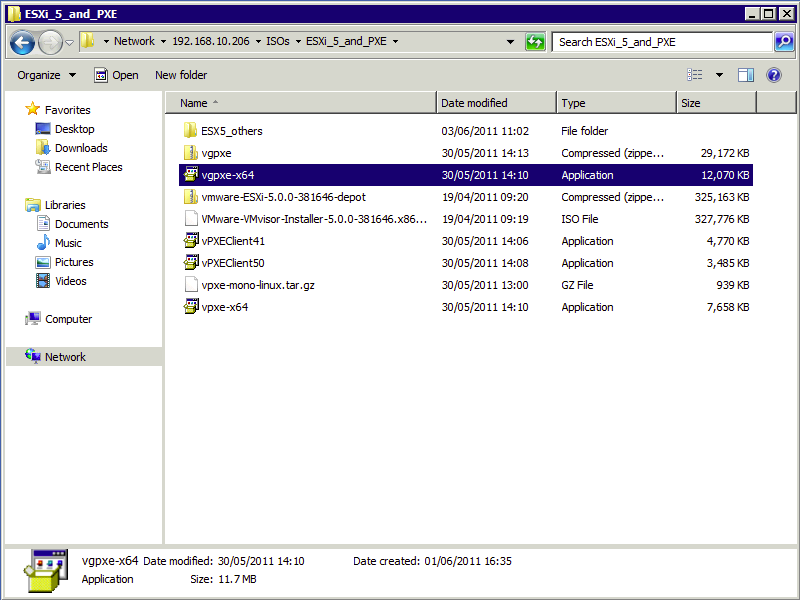Sort by the Size column header

716,103
